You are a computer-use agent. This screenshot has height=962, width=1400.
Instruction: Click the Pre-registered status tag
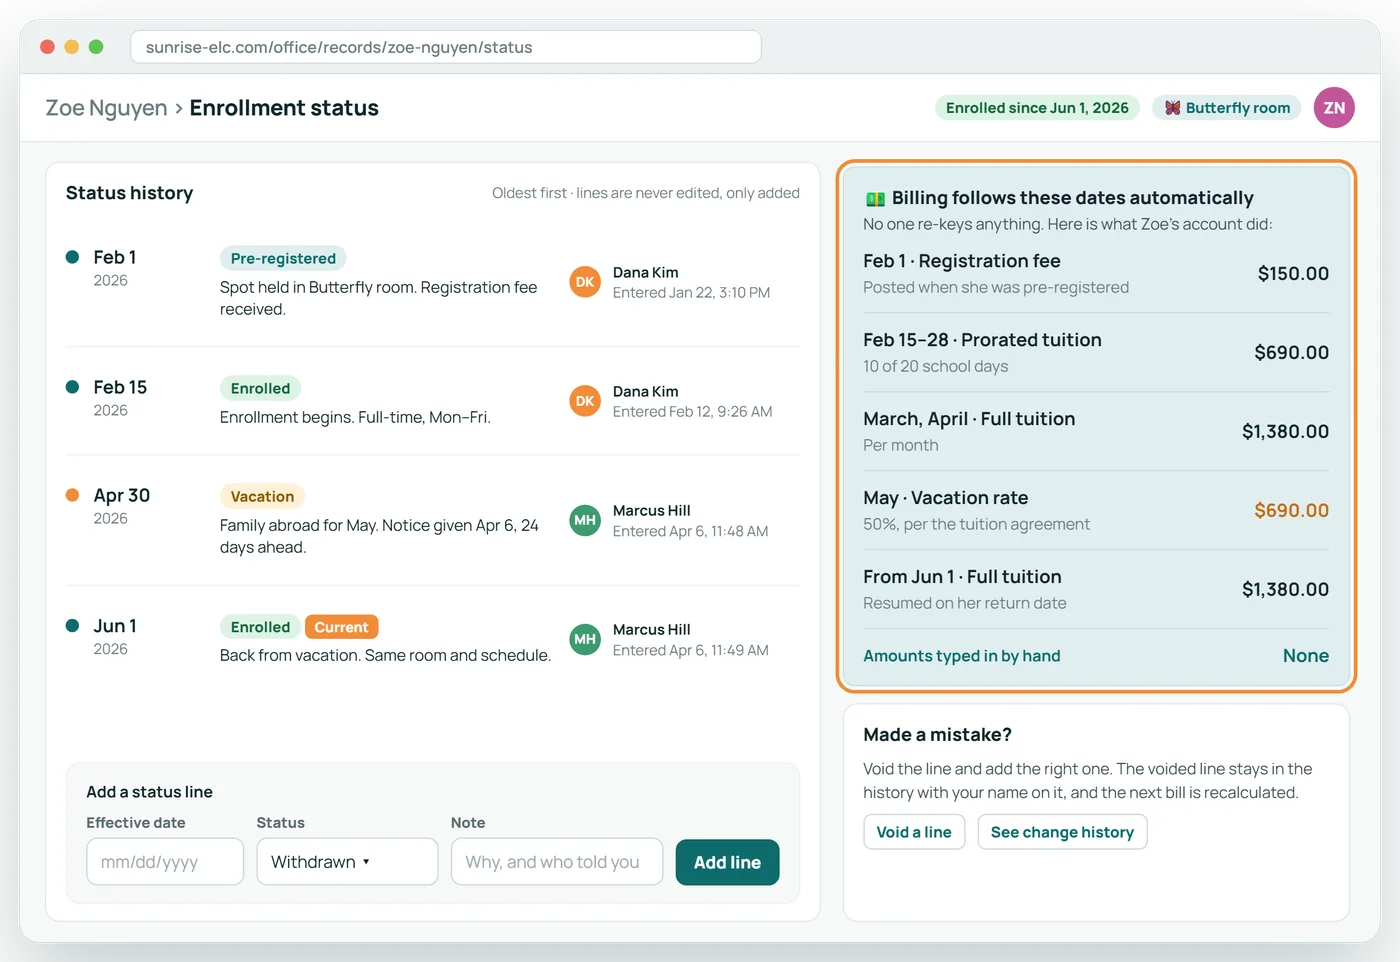pos(283,258)
